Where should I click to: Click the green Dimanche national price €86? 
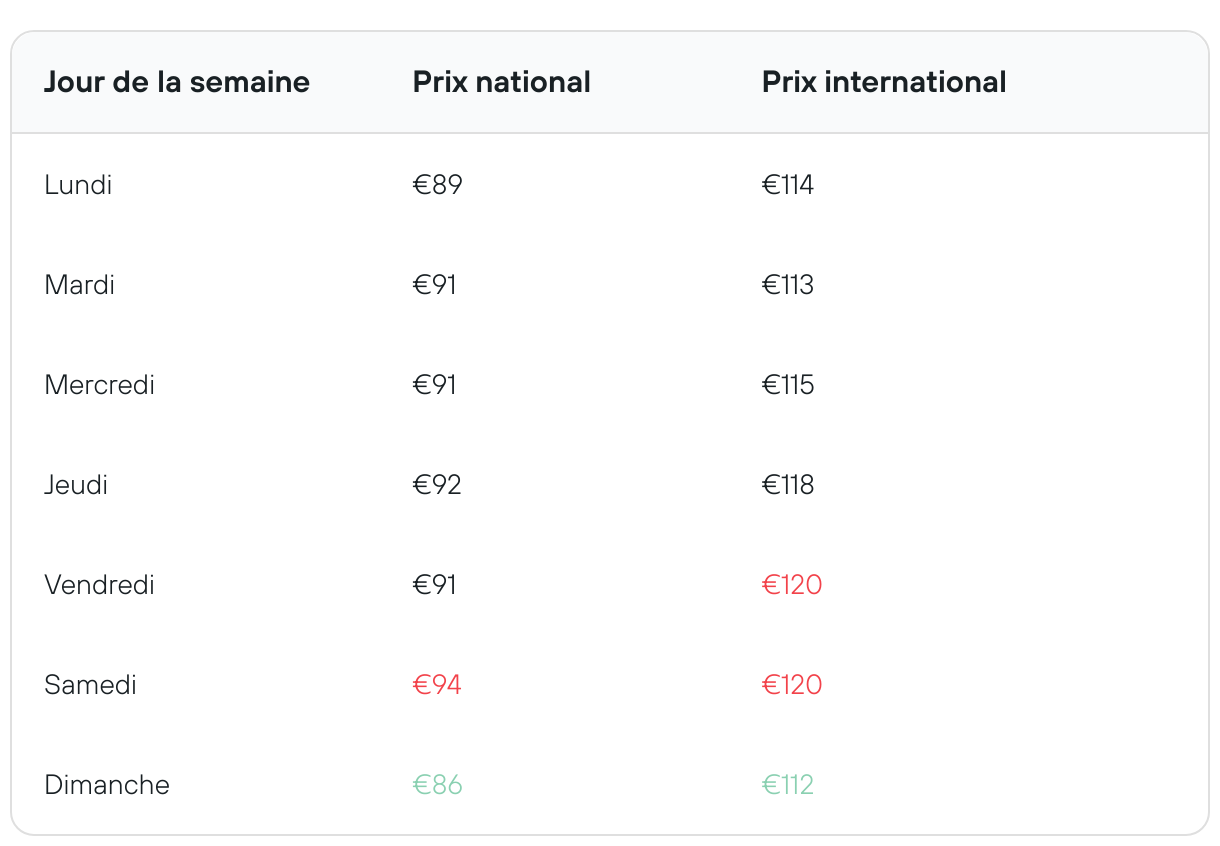pos(437,785)
